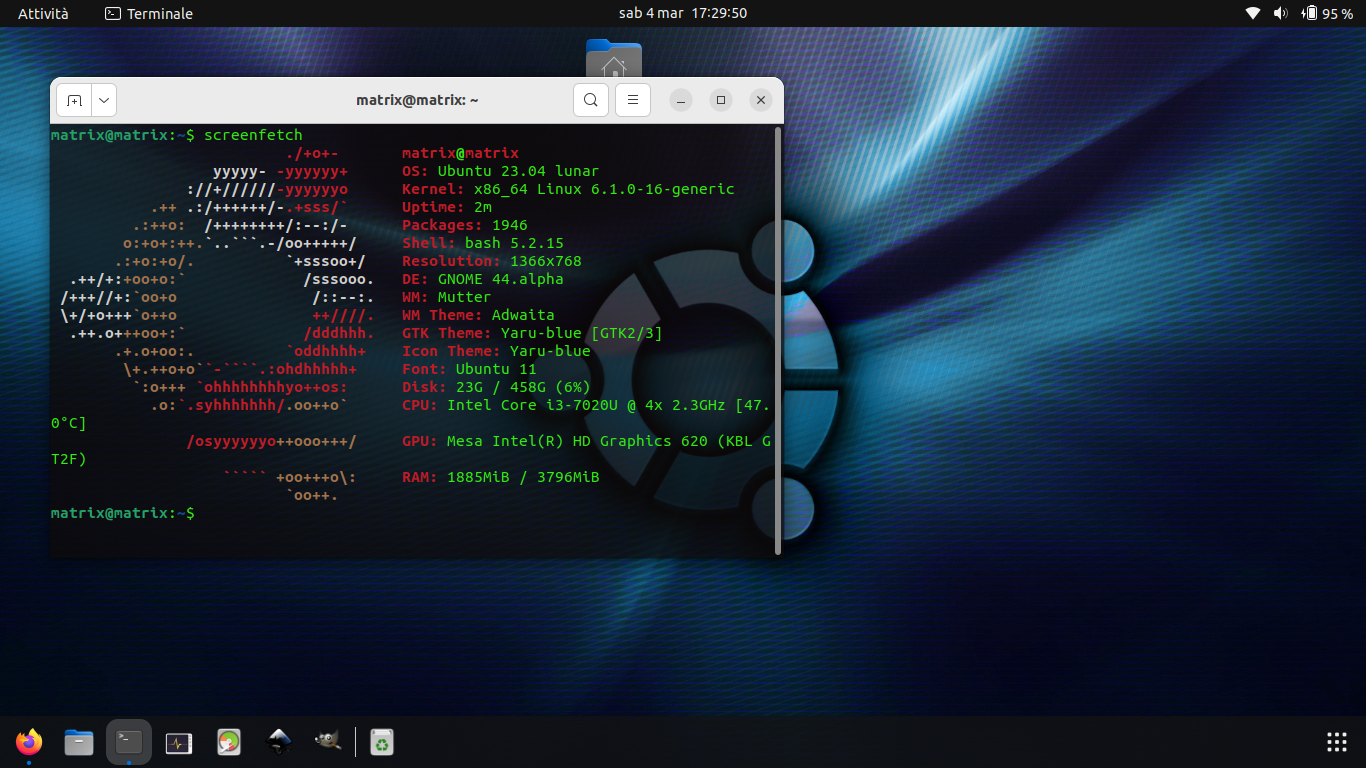Expand the new-tab dropdown arrow

tap(104, 100)
